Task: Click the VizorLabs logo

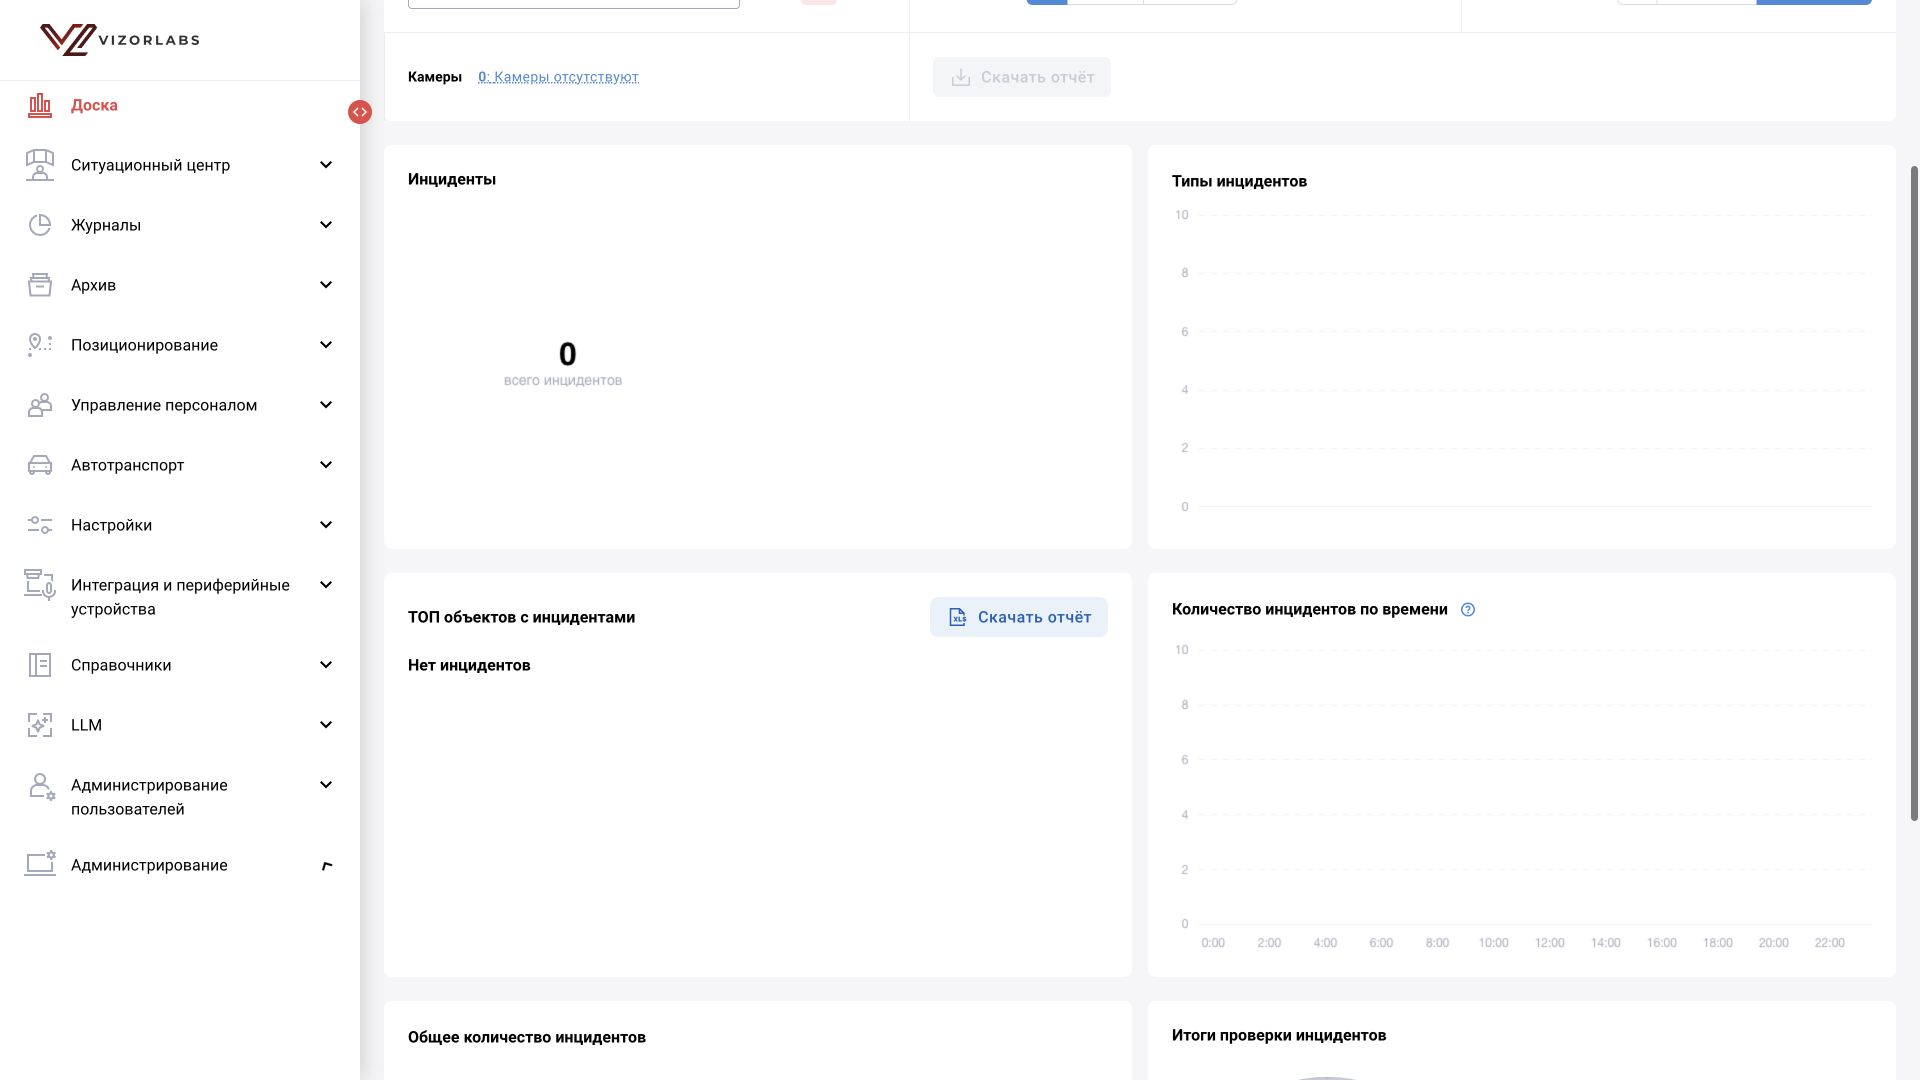Action: (x=120, y=40)
